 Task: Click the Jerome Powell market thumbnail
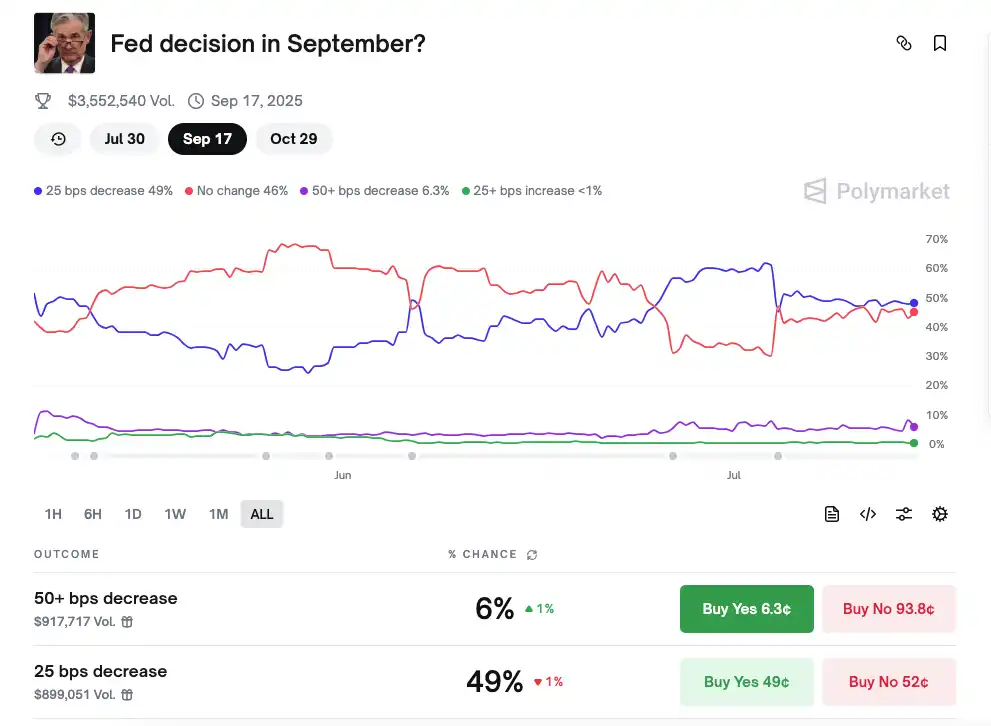[x=65, y=43]
